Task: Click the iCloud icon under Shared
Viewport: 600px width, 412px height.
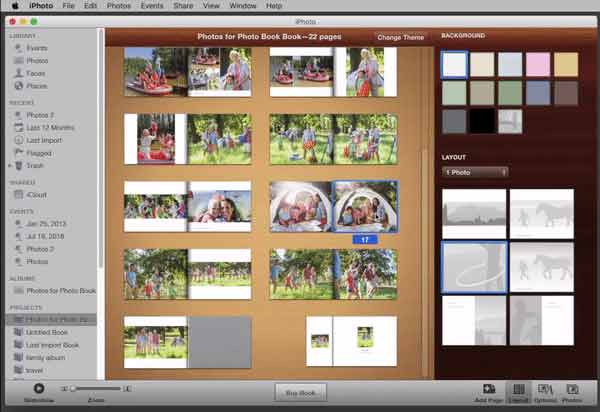Action: 18,195
